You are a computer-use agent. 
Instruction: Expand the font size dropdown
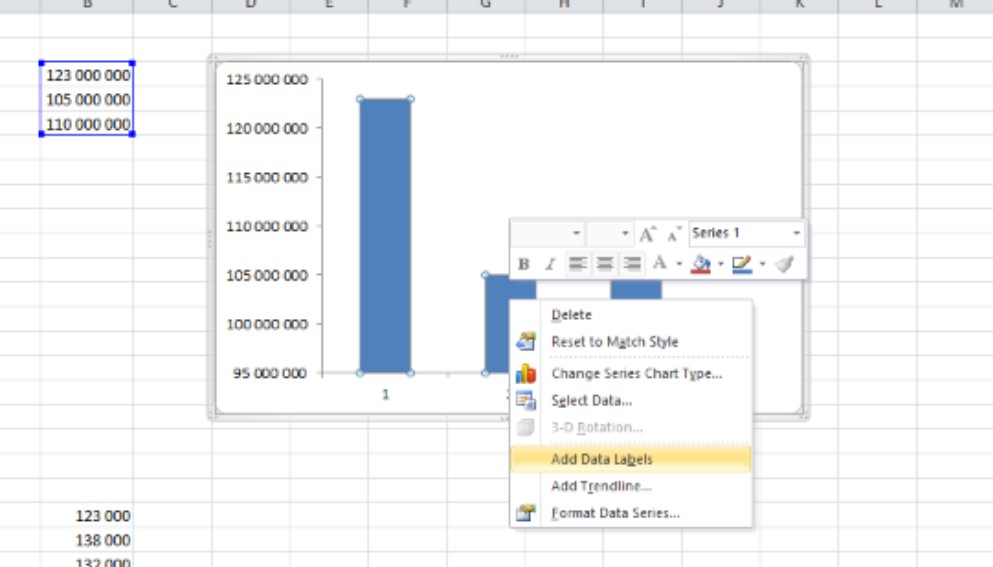(x=626, y=234)
